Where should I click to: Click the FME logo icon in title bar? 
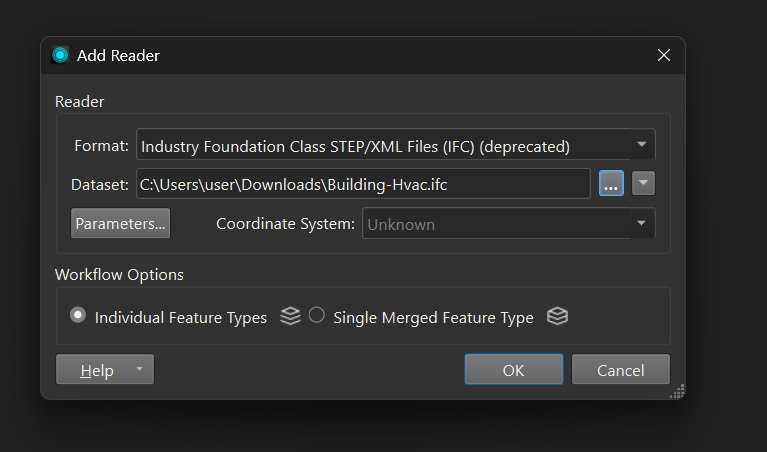(x=60, y=55)
